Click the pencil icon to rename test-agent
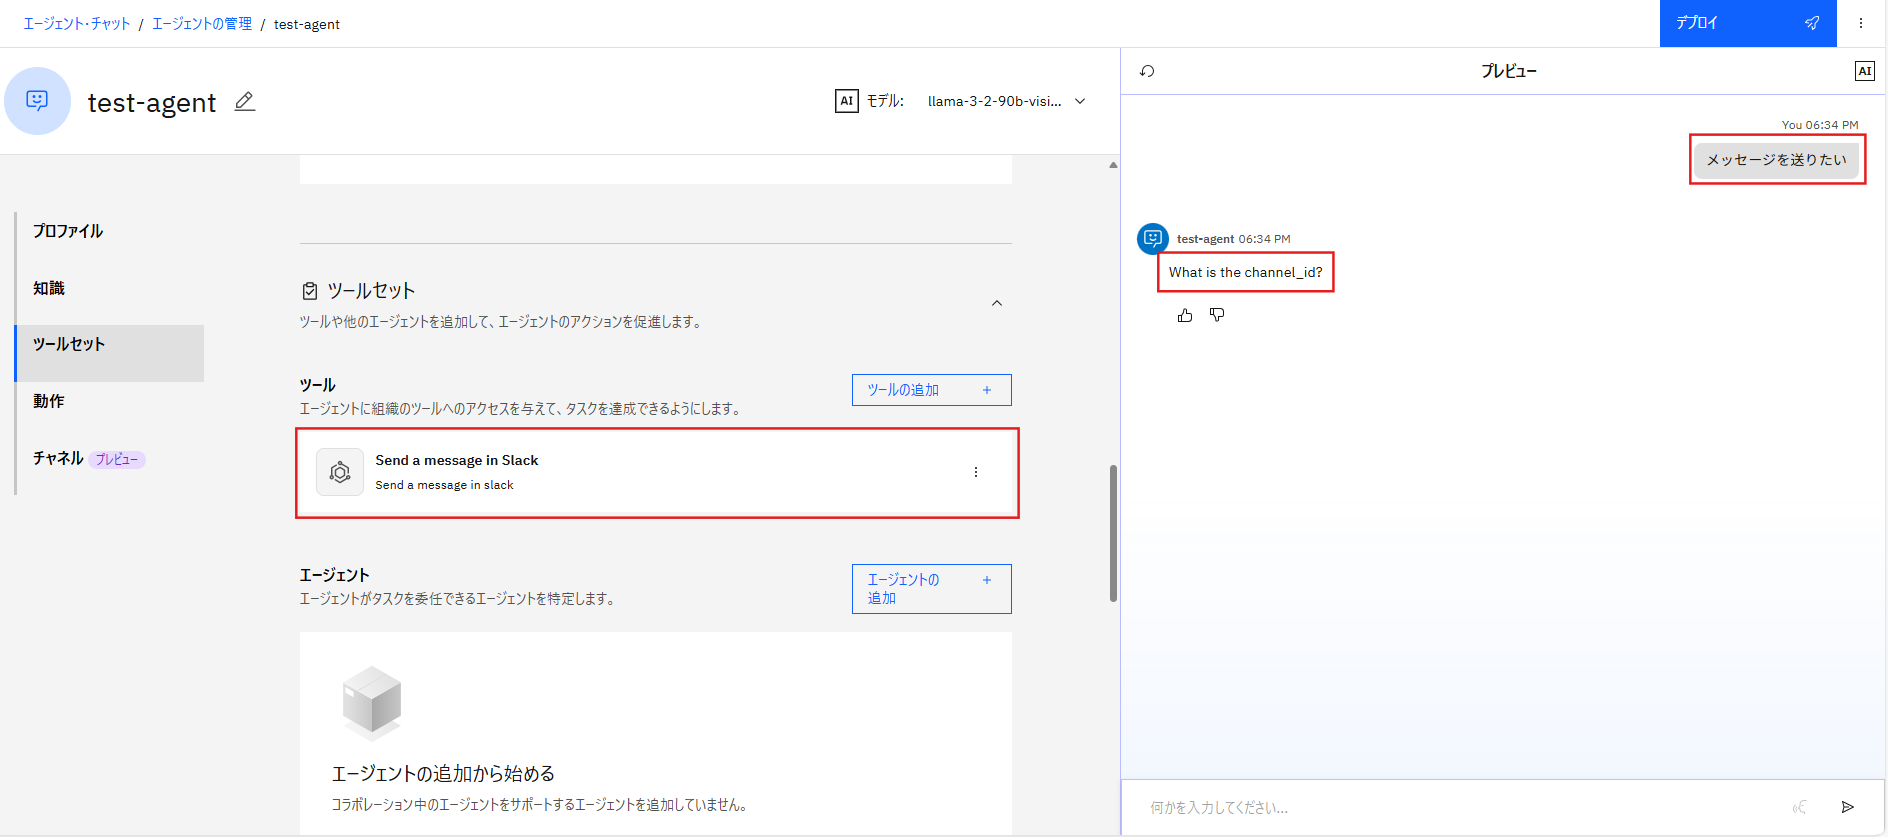The width and height of the screenshot is (1888, 837). click(x=245, y=101)
